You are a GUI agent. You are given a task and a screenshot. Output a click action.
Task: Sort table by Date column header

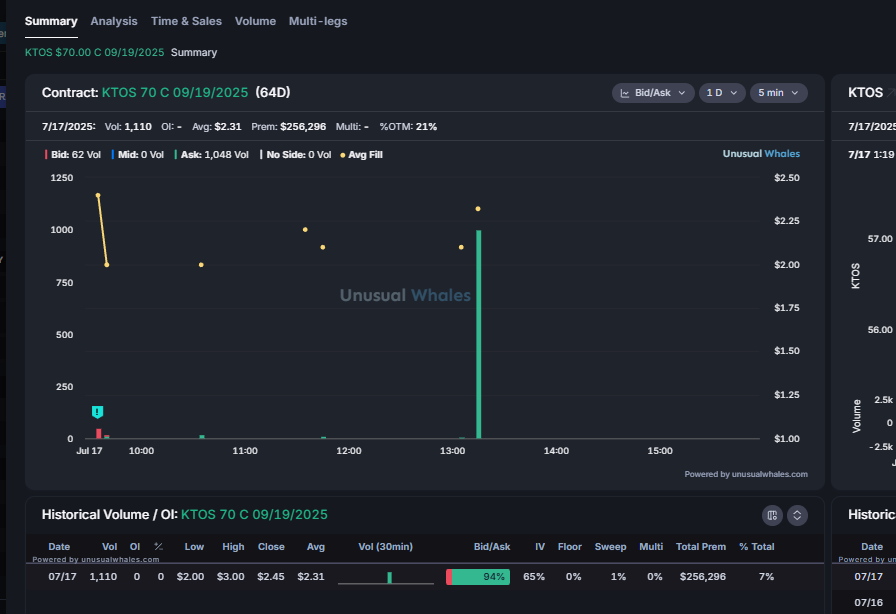59,547
